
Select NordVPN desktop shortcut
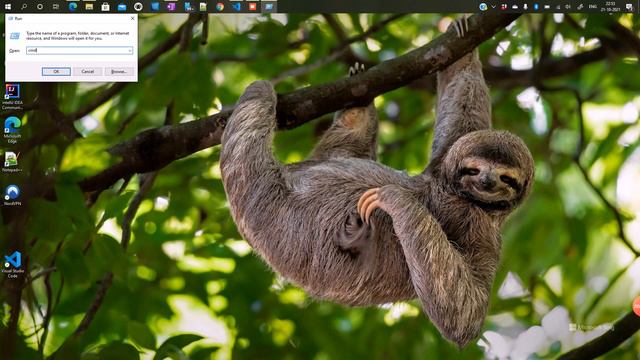(x=12, y=195)
